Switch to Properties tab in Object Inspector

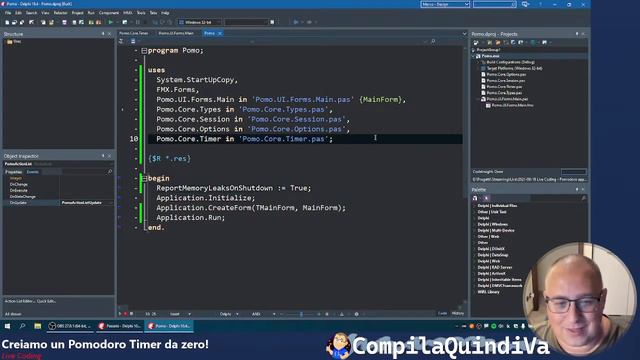(x=13, y=172)
